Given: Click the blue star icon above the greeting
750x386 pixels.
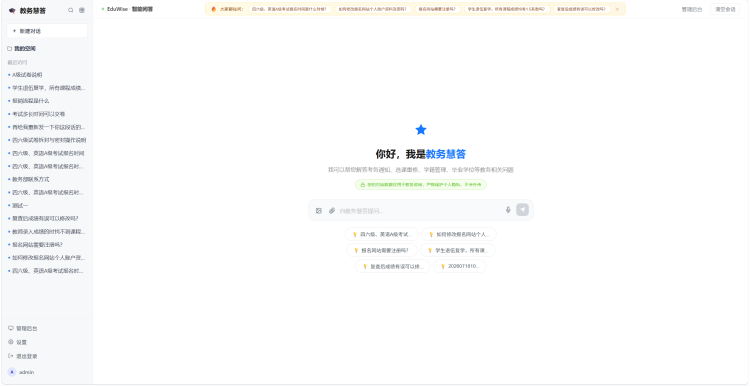Looking at the screenshot, I should pos(421,130).
